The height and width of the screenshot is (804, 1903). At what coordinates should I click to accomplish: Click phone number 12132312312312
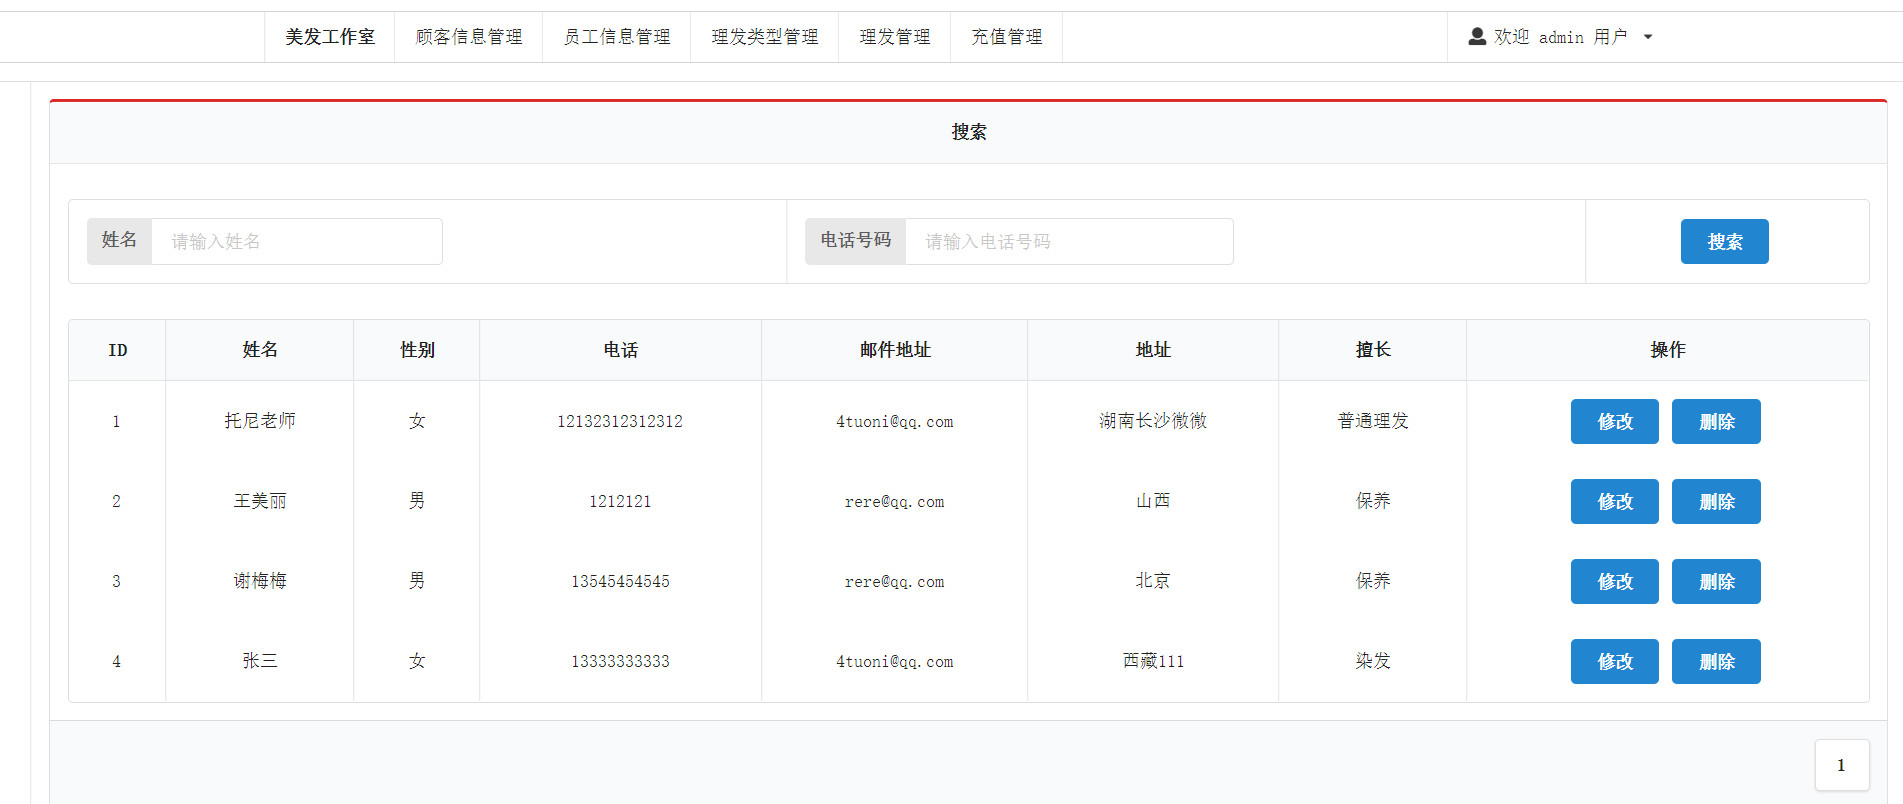pyautogui.click(x=620, y=421)
